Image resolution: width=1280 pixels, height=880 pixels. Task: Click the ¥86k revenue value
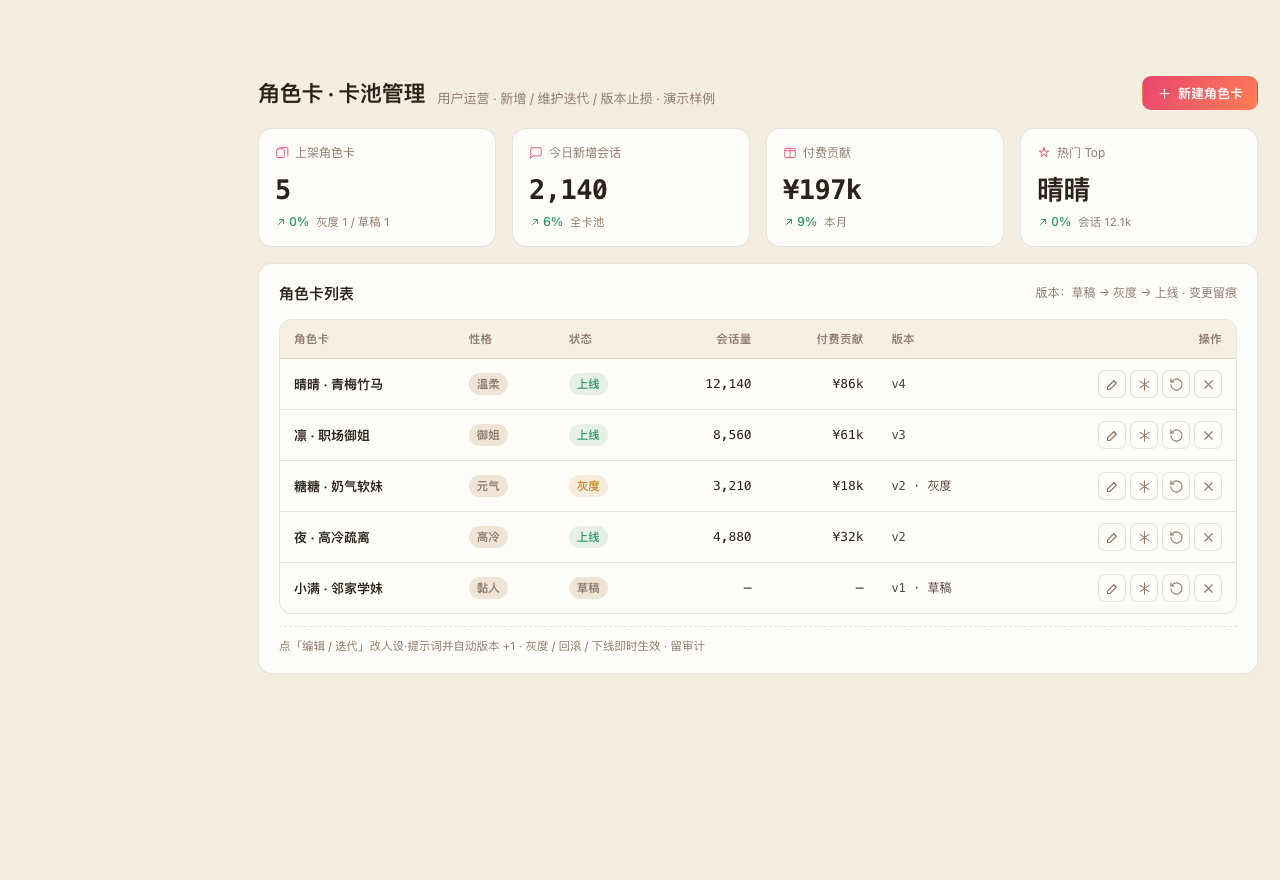tap(848, 384)
